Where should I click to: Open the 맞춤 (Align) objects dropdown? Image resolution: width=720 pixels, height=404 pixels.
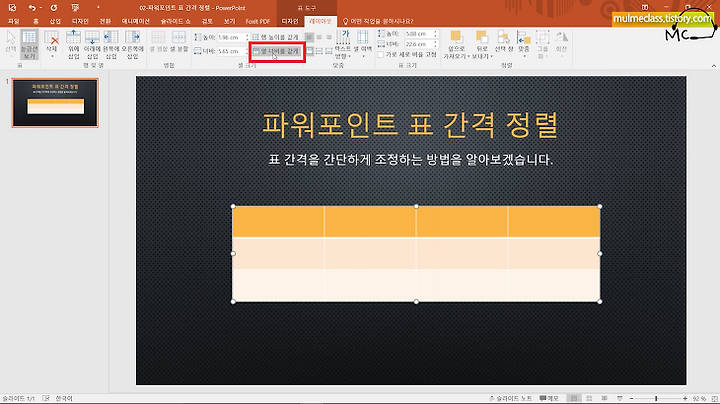[x=523, y=44]
